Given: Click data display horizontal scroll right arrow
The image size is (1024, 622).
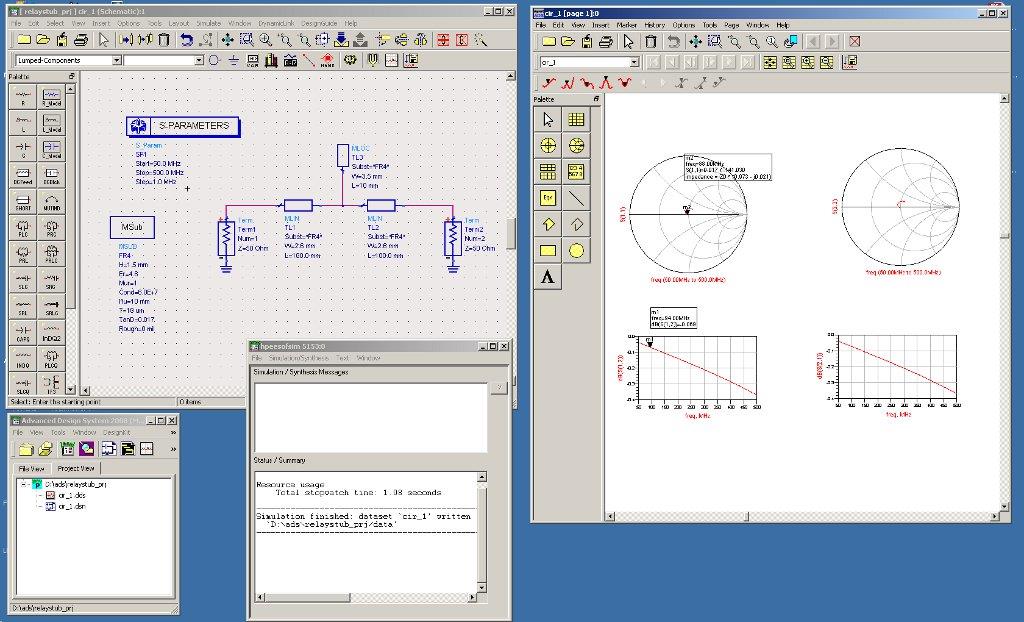Looking at the screenshot, I should (995, 516).
